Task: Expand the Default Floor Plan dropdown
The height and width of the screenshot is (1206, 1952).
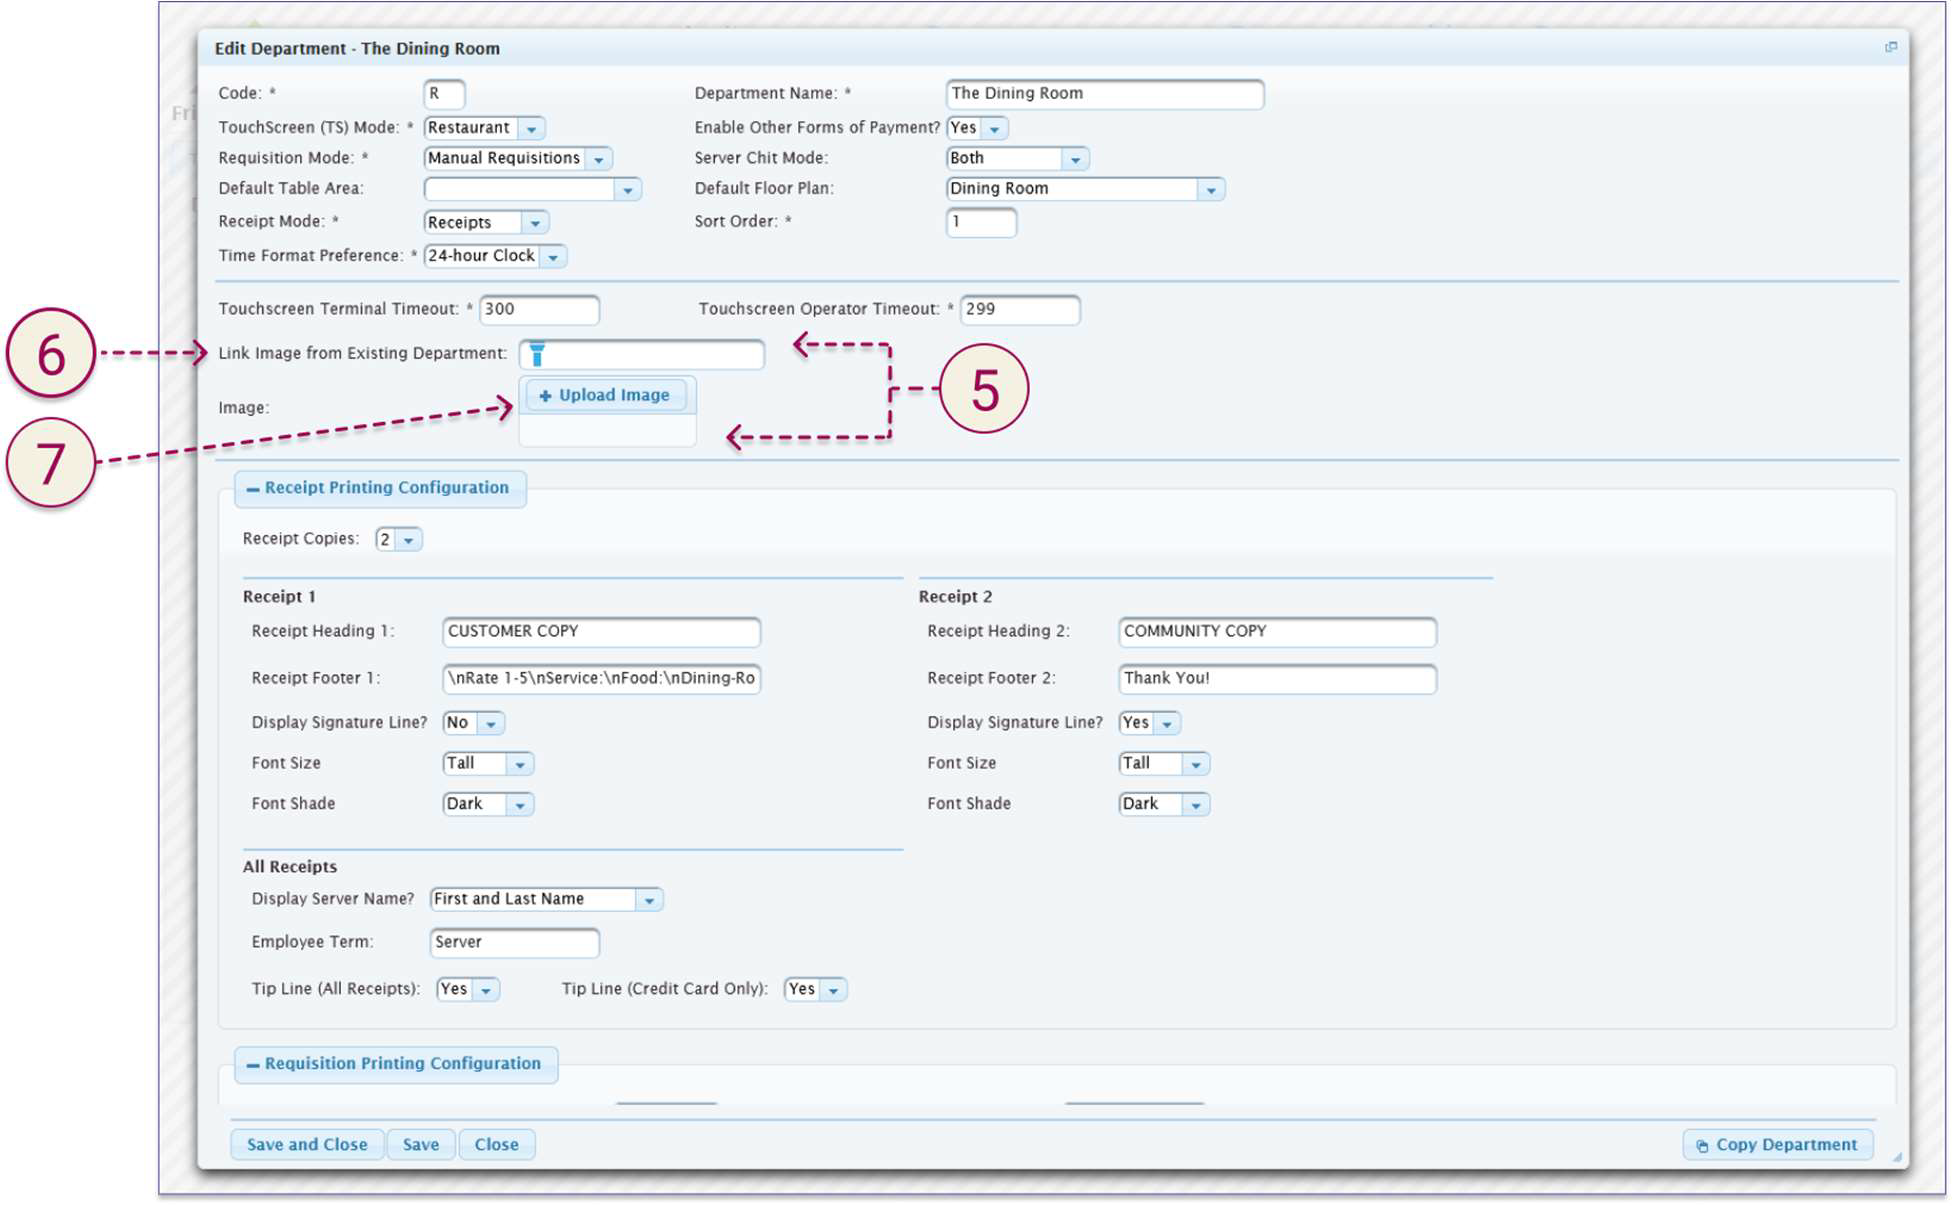Action: coord(1211,189)
